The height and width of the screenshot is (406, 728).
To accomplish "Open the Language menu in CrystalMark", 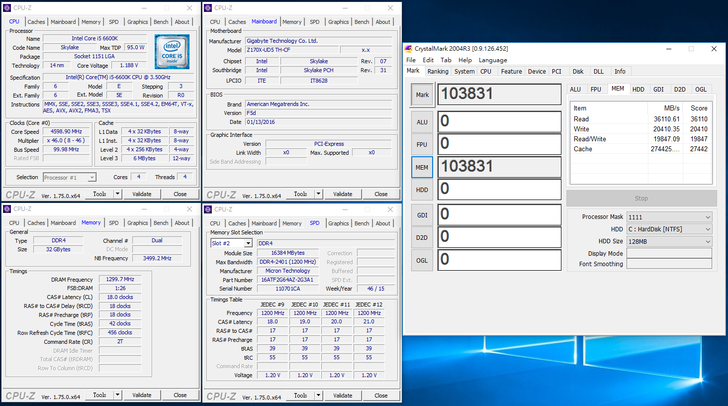I will point(494,60).
